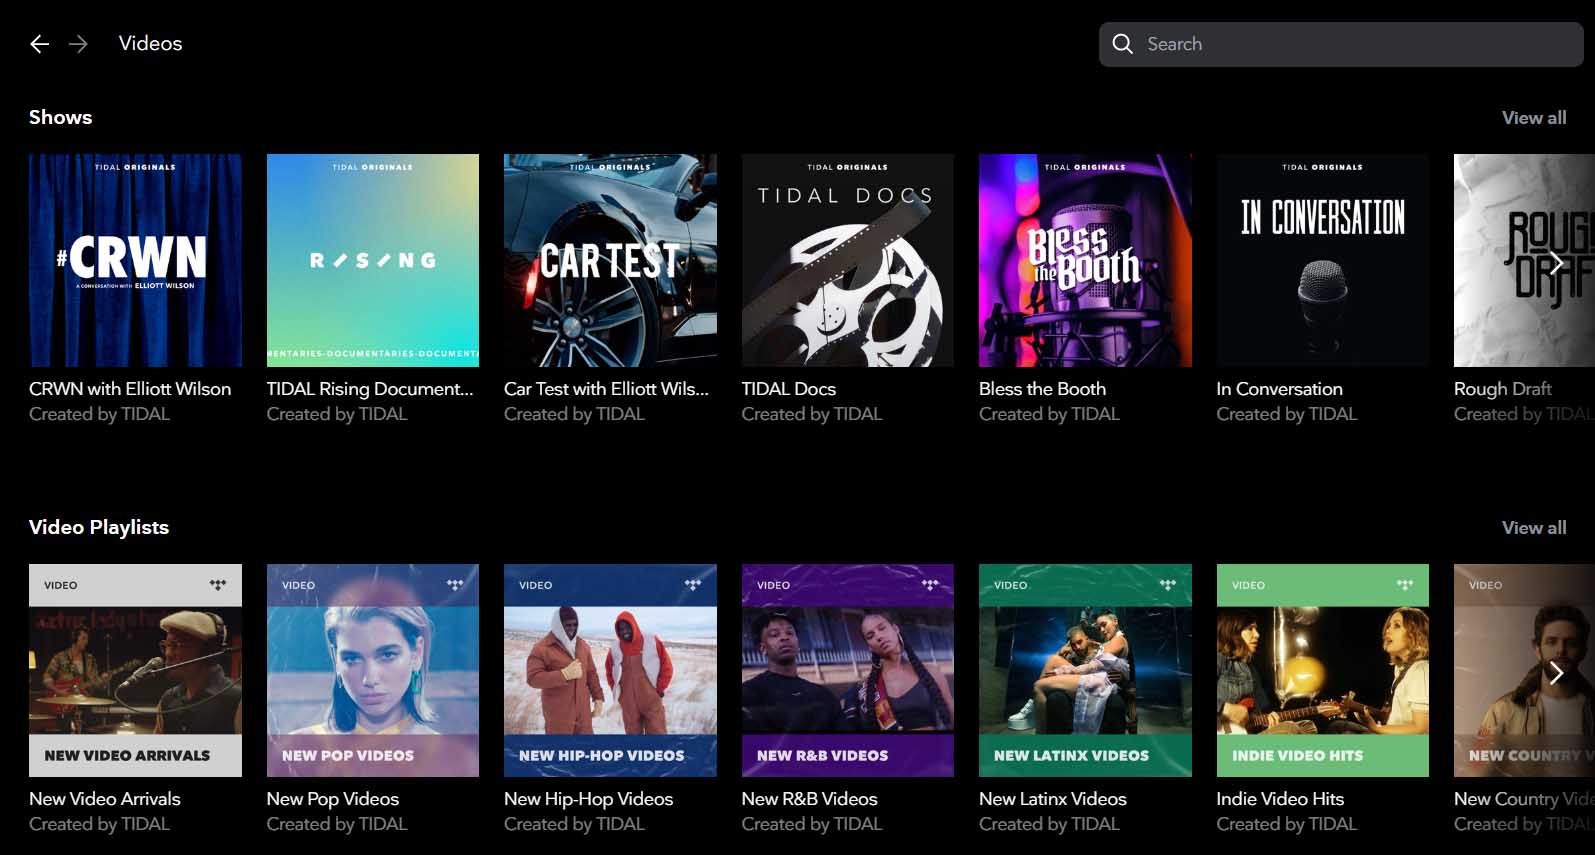1595x855 pixels.
Task: Click the In Conversation title text
Action: pyautogui.click(x=1280, y=389)
